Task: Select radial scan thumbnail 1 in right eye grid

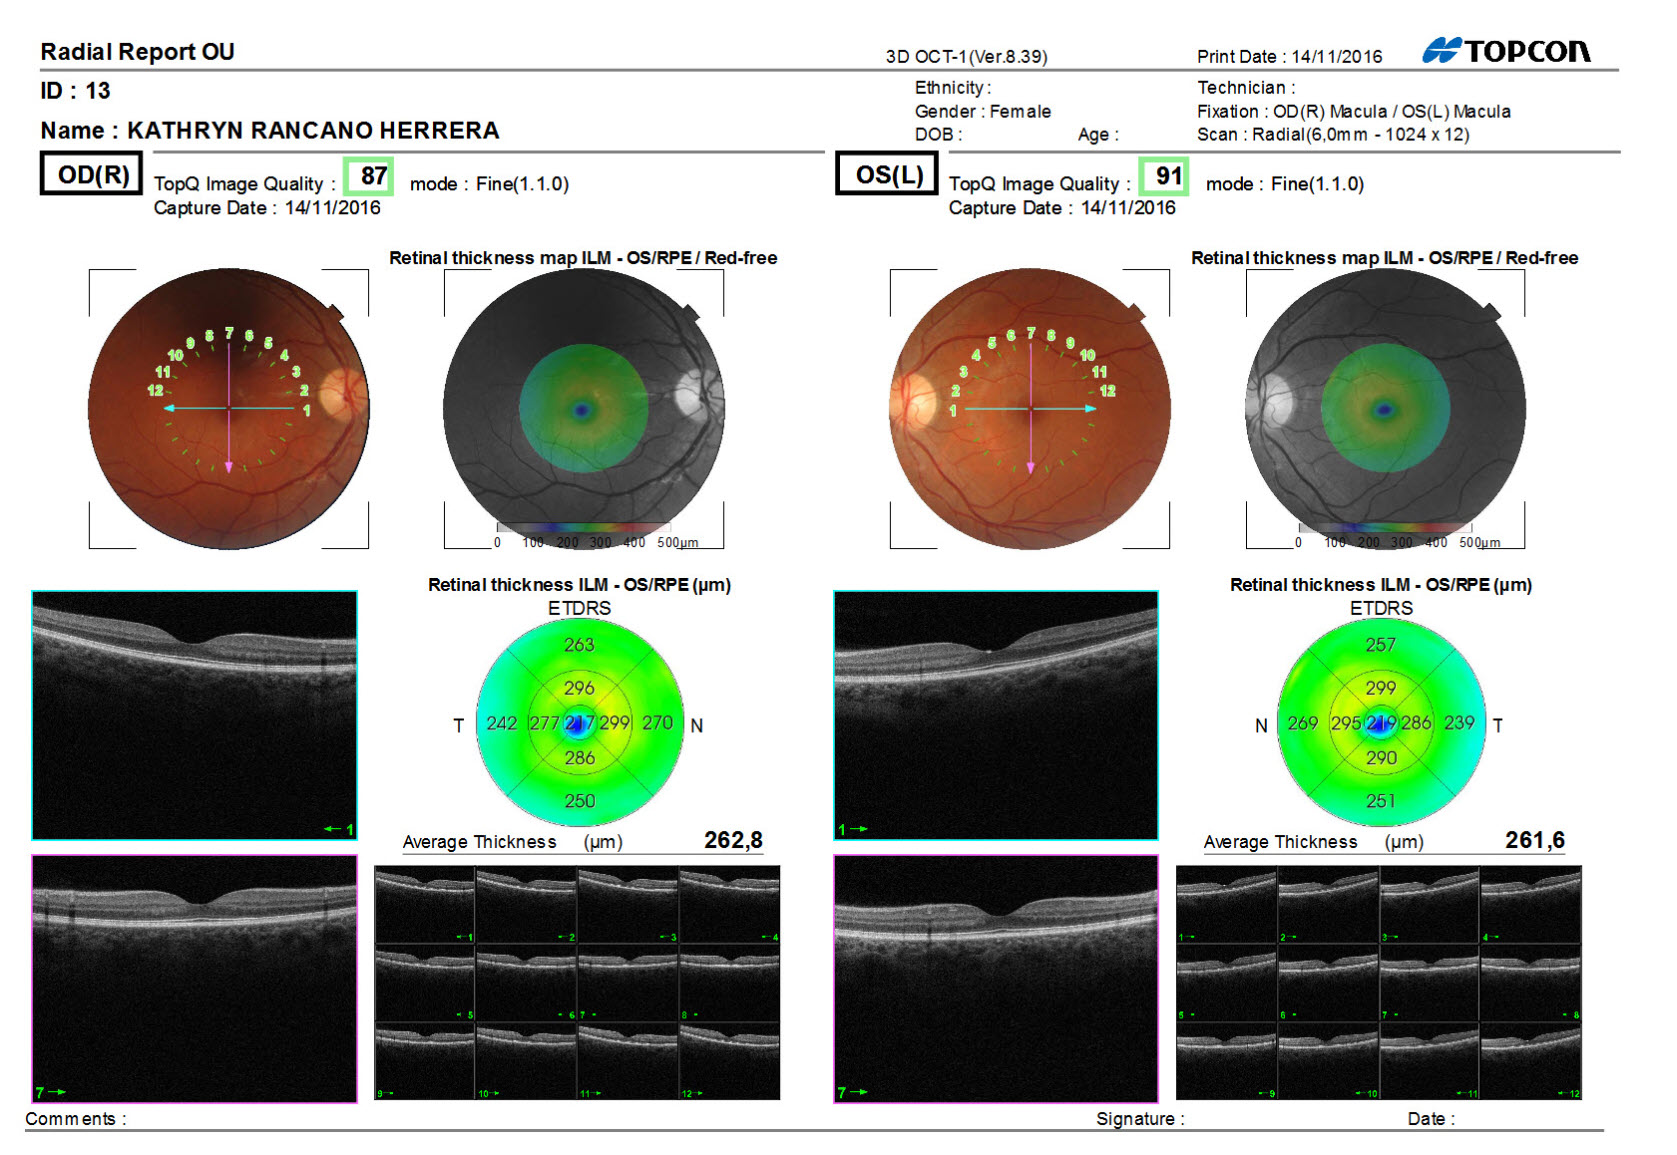Action: click(x=425, y=905)
